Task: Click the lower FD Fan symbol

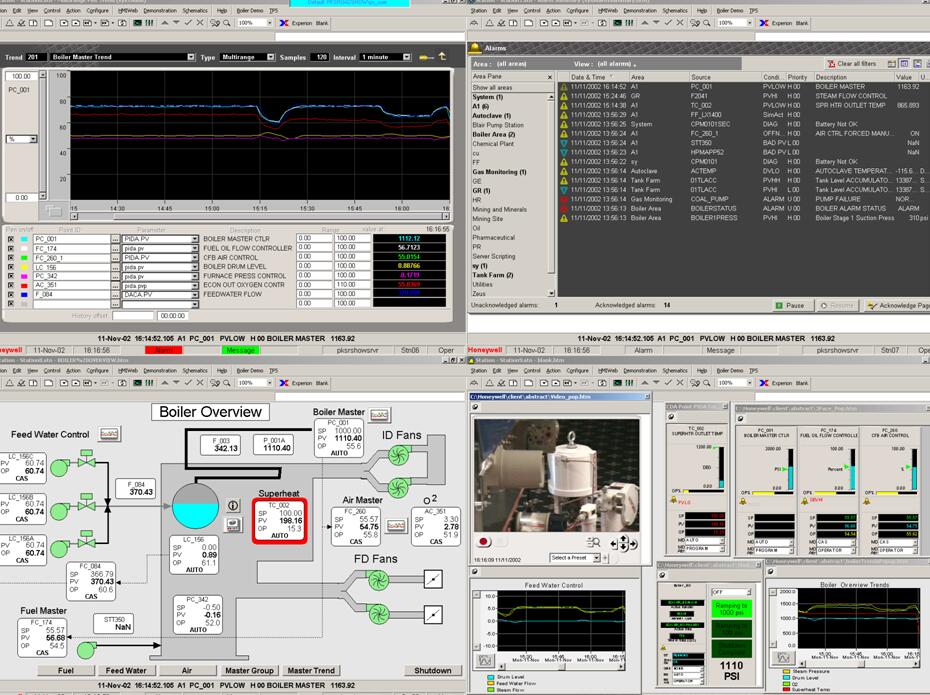Action: coord(378,614)
